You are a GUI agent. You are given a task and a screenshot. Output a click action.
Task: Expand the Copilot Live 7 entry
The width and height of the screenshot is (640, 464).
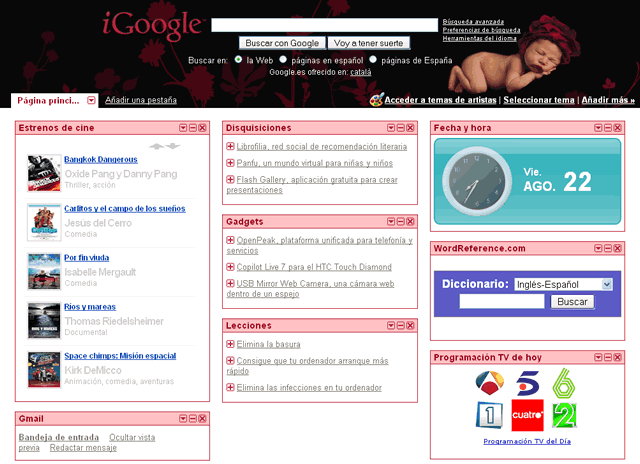coord(230,267)
